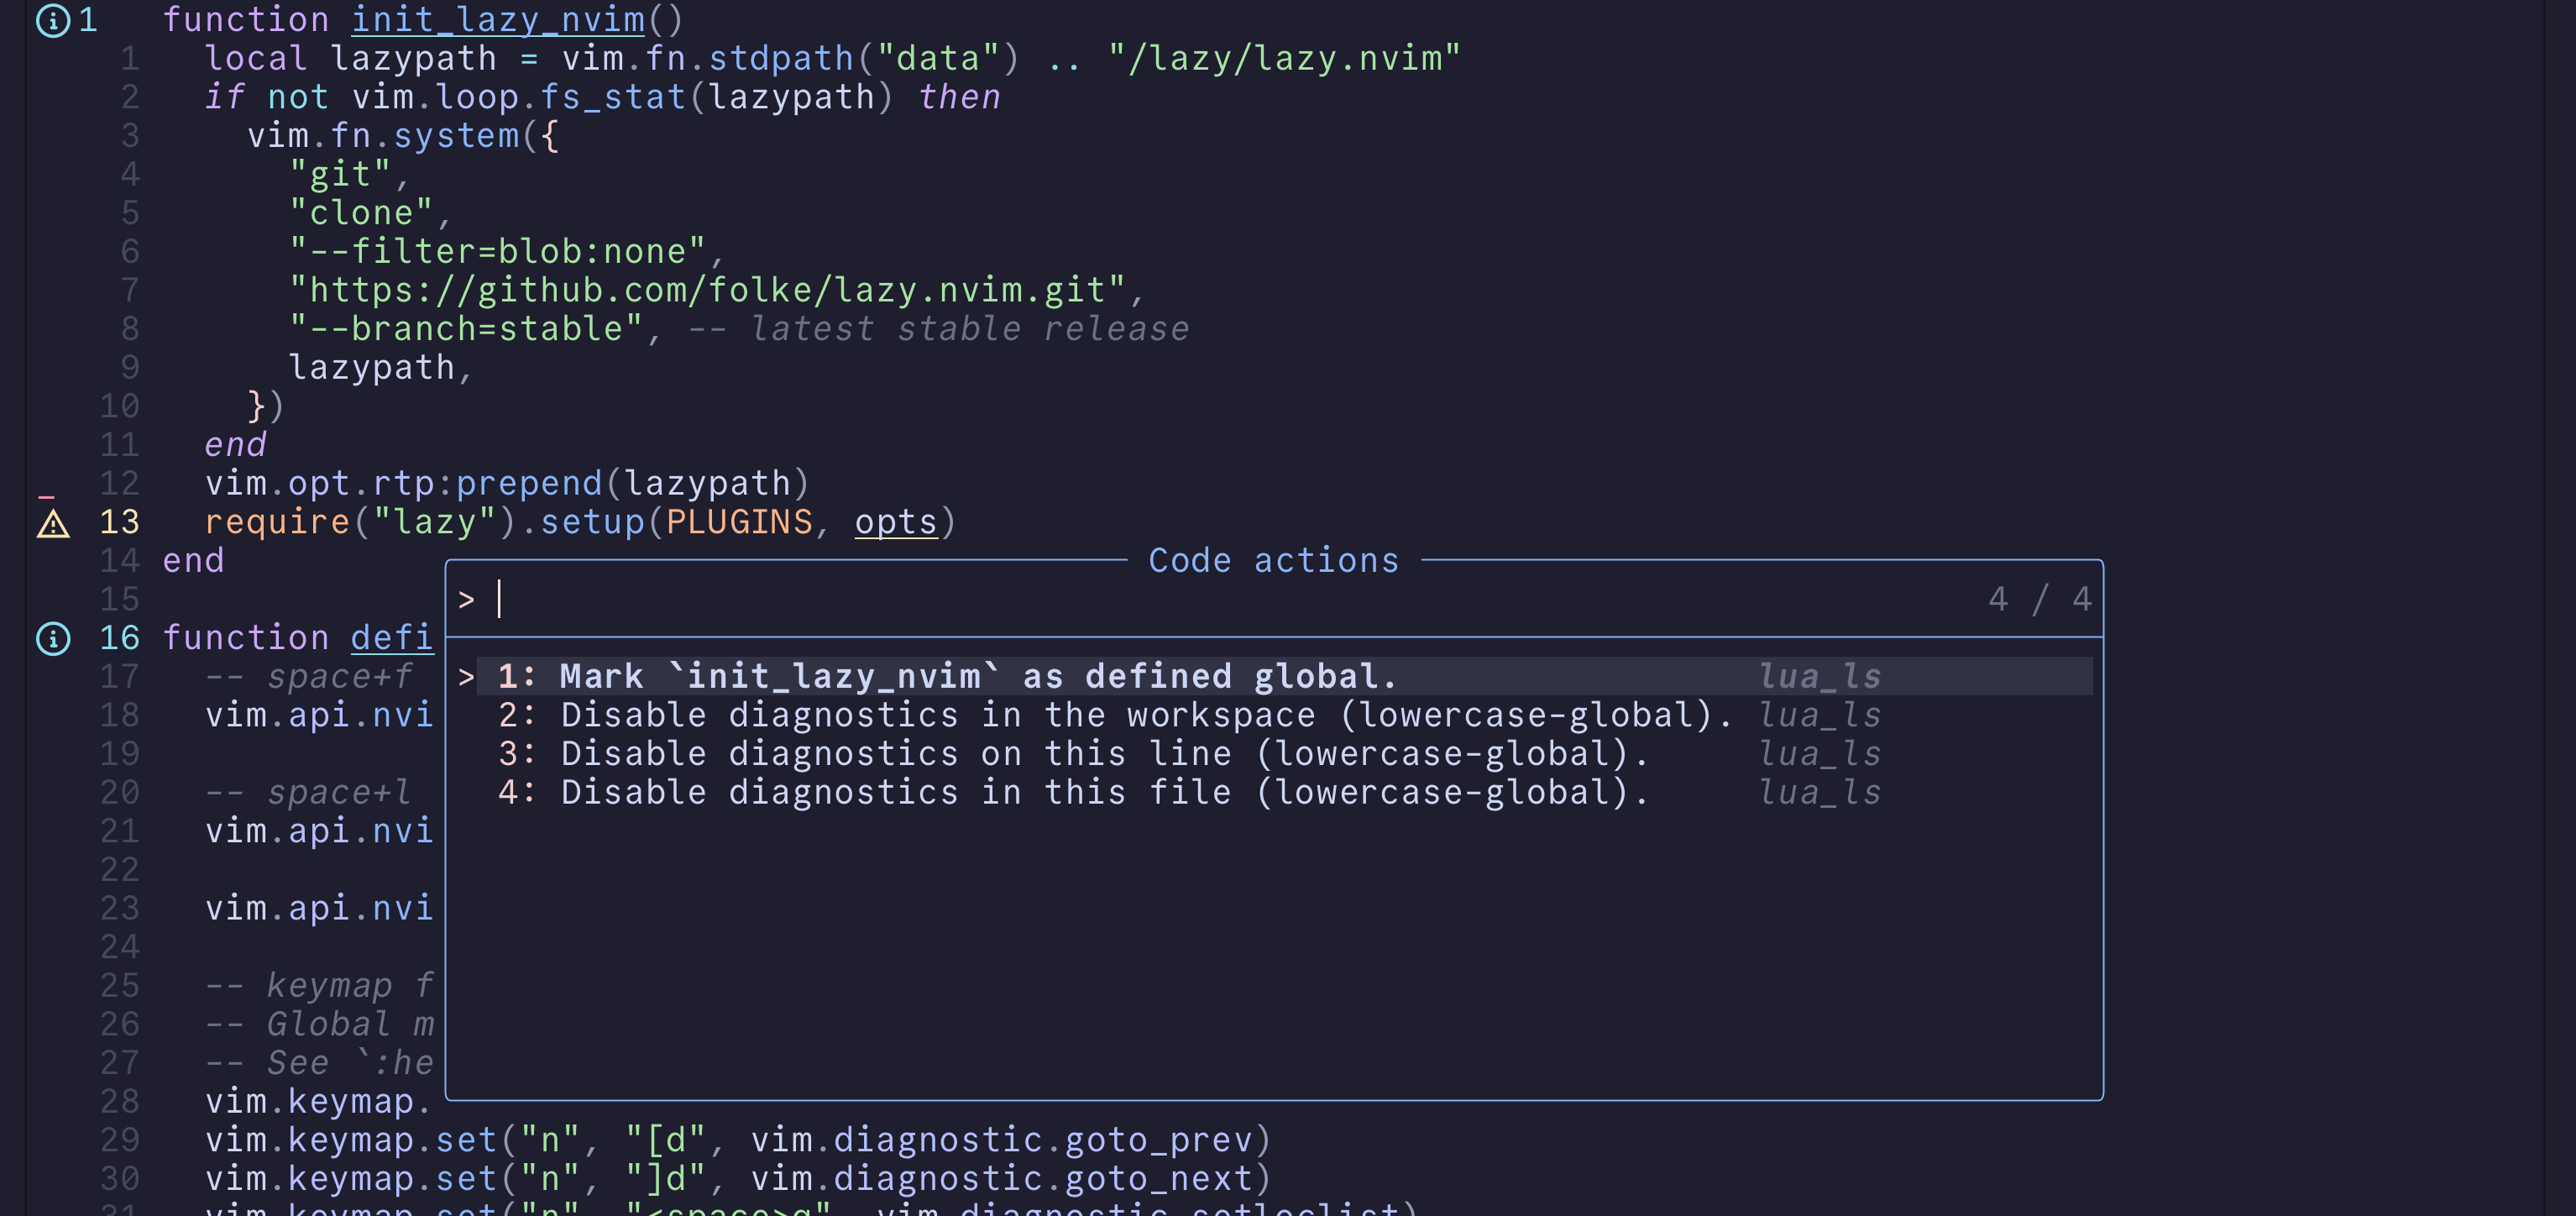Pick 'Disable diagnostics on this line' action
Screen dimensions: 2576x1216
point(1072,754)
